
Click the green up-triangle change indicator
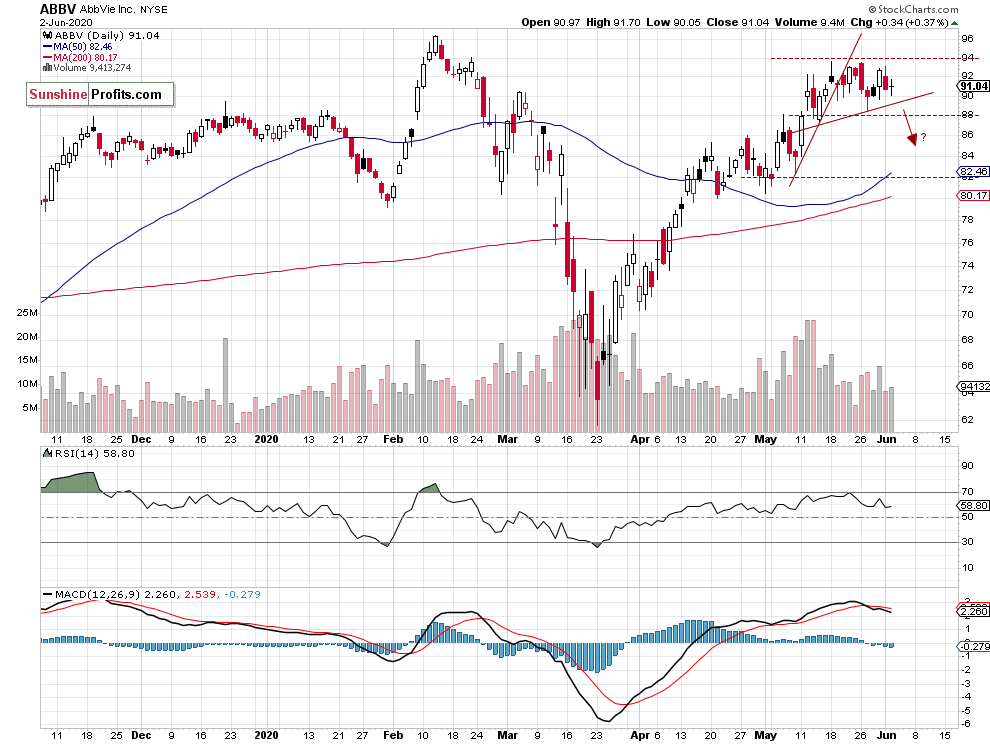pyautogui.click(x=955, y=23)
